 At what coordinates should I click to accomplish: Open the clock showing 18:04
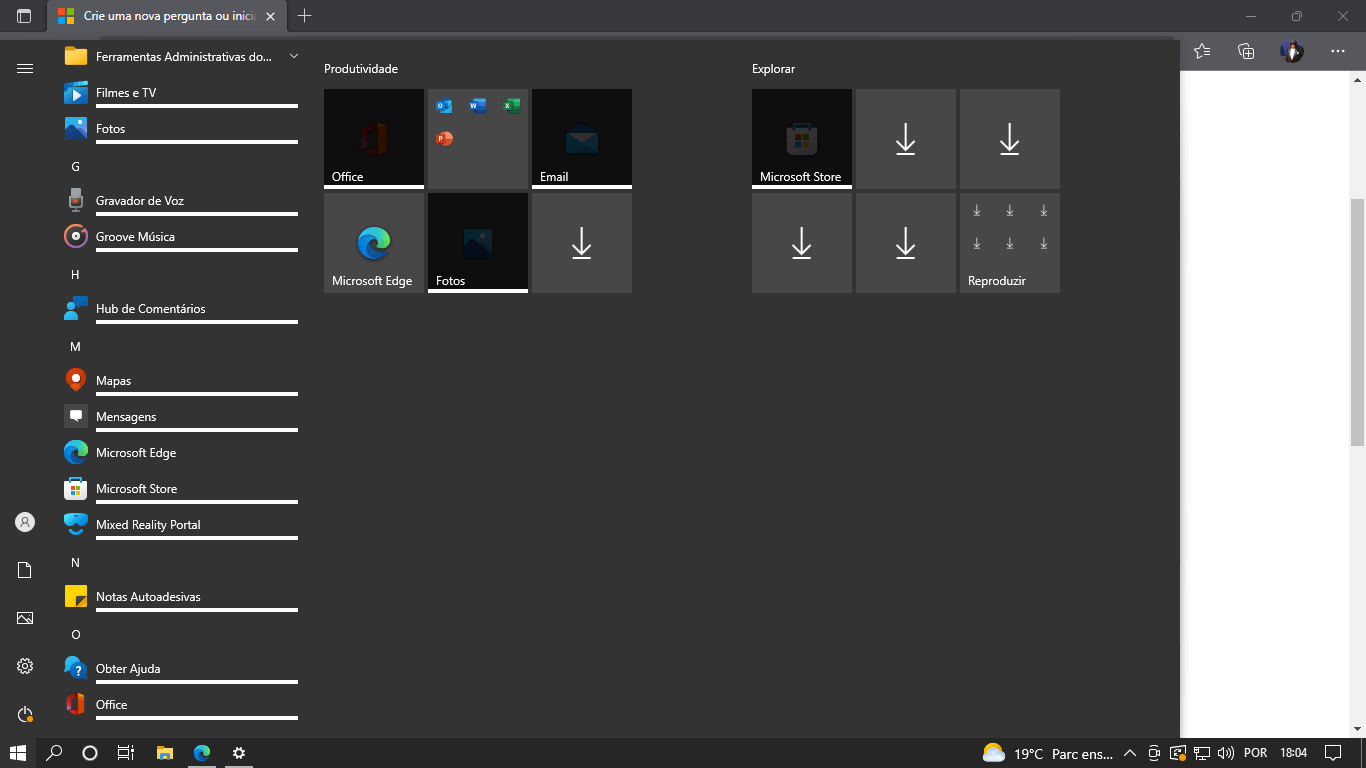(x=1294, y=753)
